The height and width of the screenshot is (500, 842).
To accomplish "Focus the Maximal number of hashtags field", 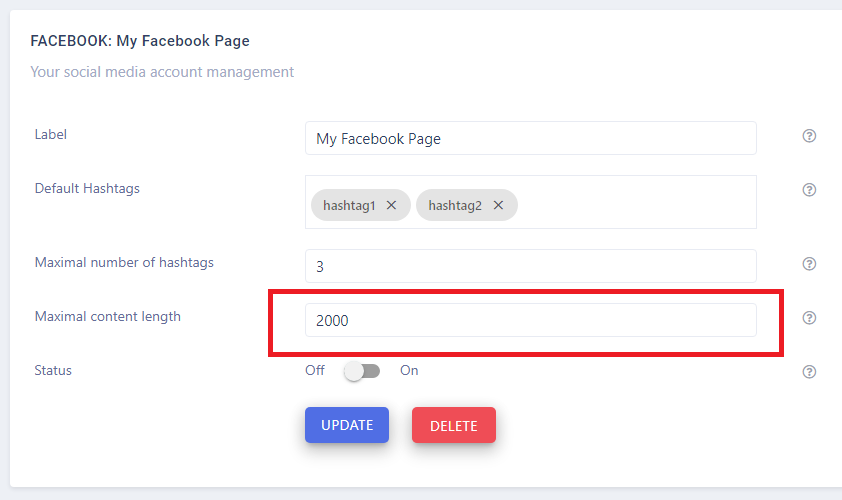I will (531, 266).
